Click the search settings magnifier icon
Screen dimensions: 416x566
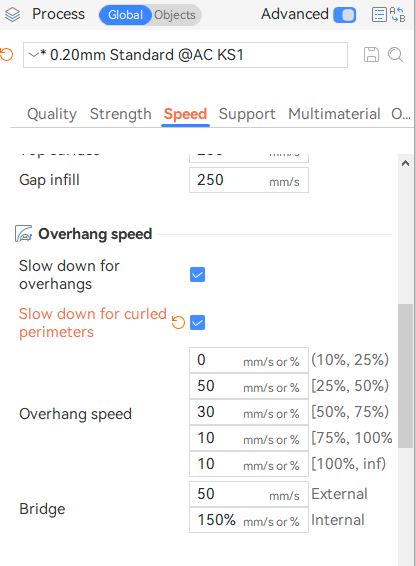[x=395, y=55]
